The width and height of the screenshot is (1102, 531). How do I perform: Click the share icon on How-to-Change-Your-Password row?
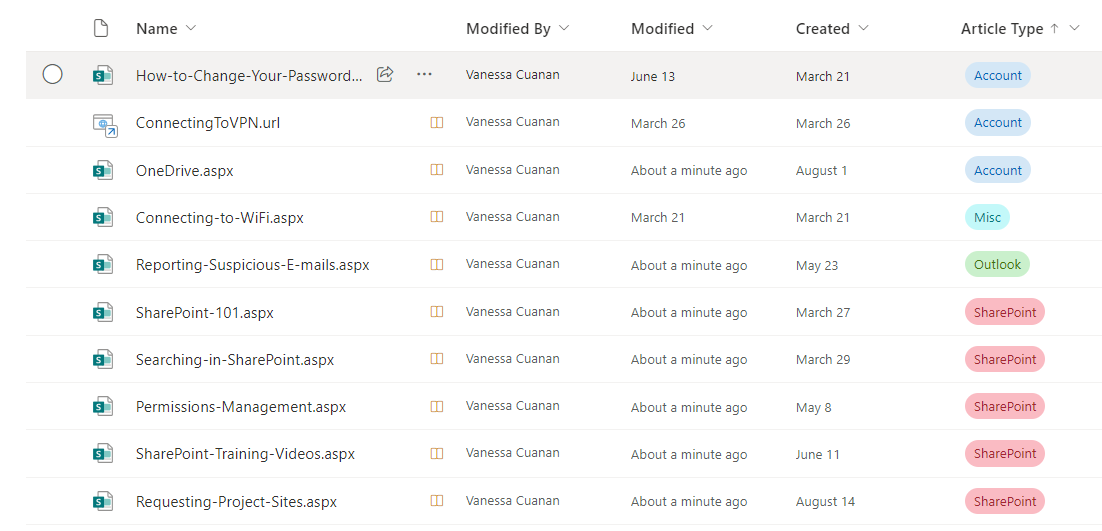[385, 75]
